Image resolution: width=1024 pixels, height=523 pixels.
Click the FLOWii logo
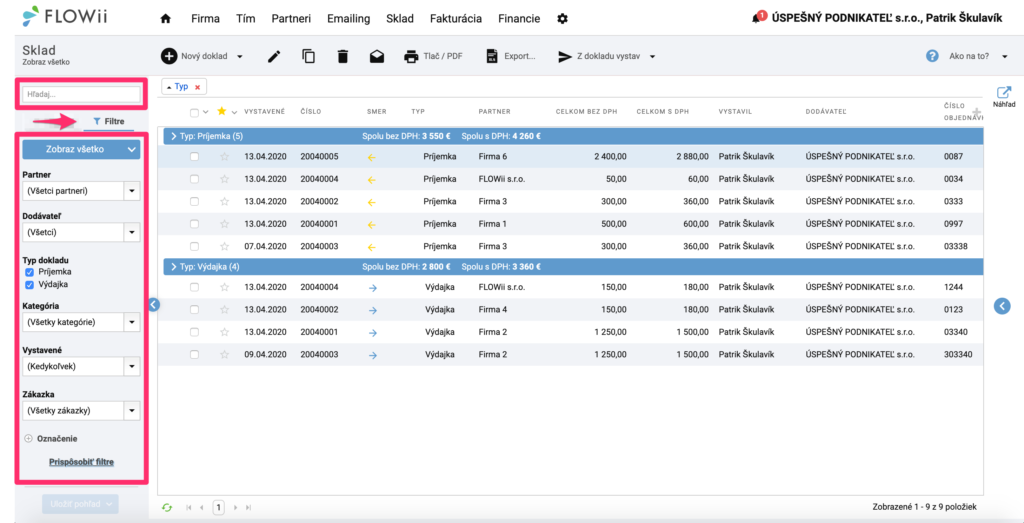[x=64, y=16]
